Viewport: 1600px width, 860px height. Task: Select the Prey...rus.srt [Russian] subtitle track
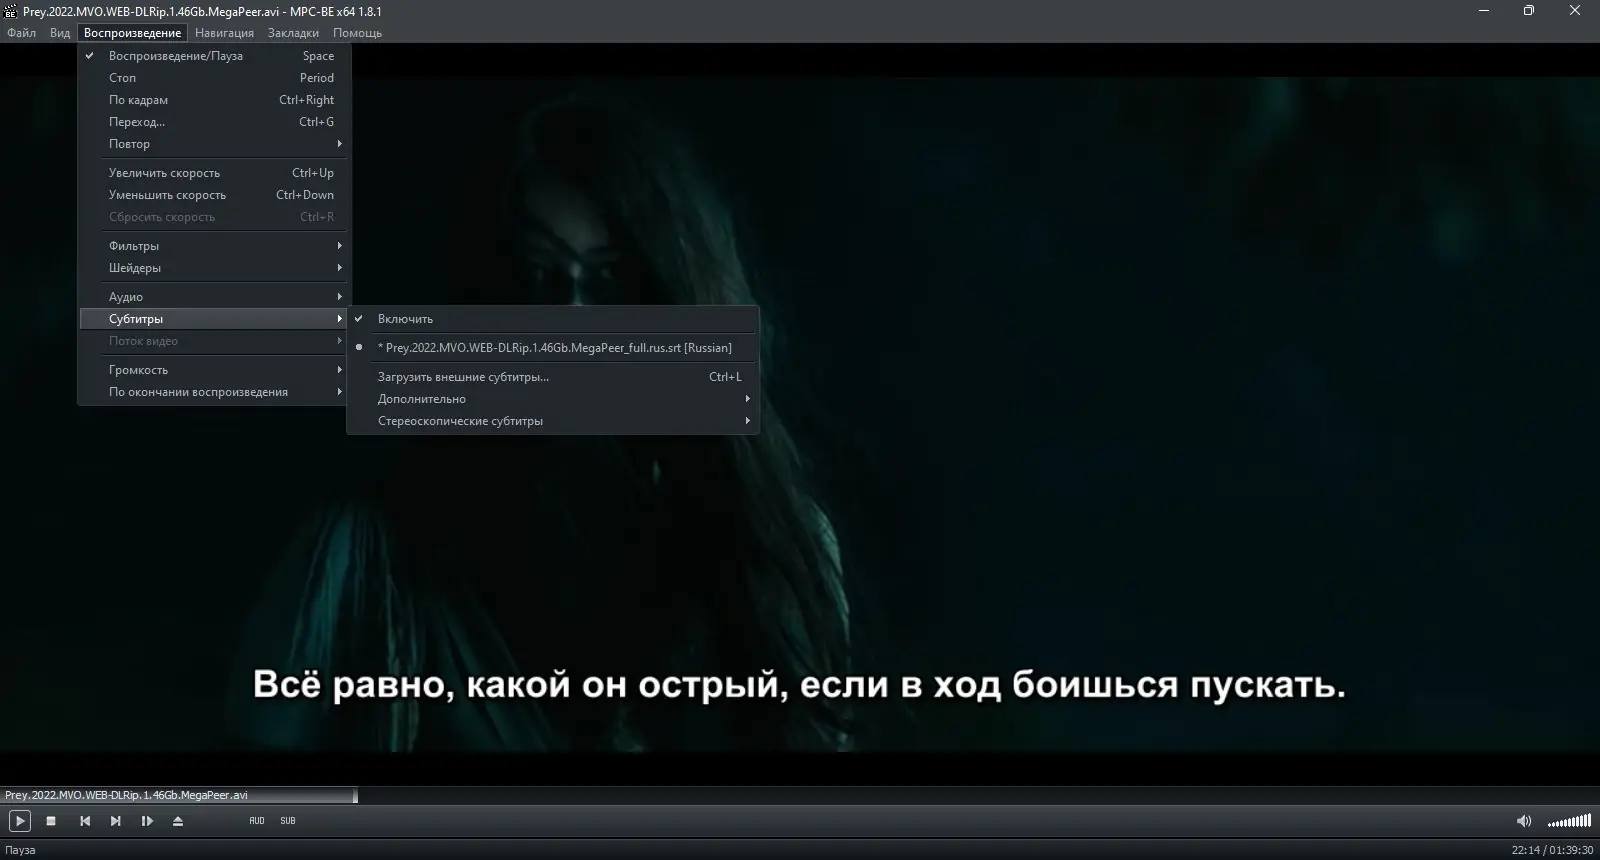553,348
